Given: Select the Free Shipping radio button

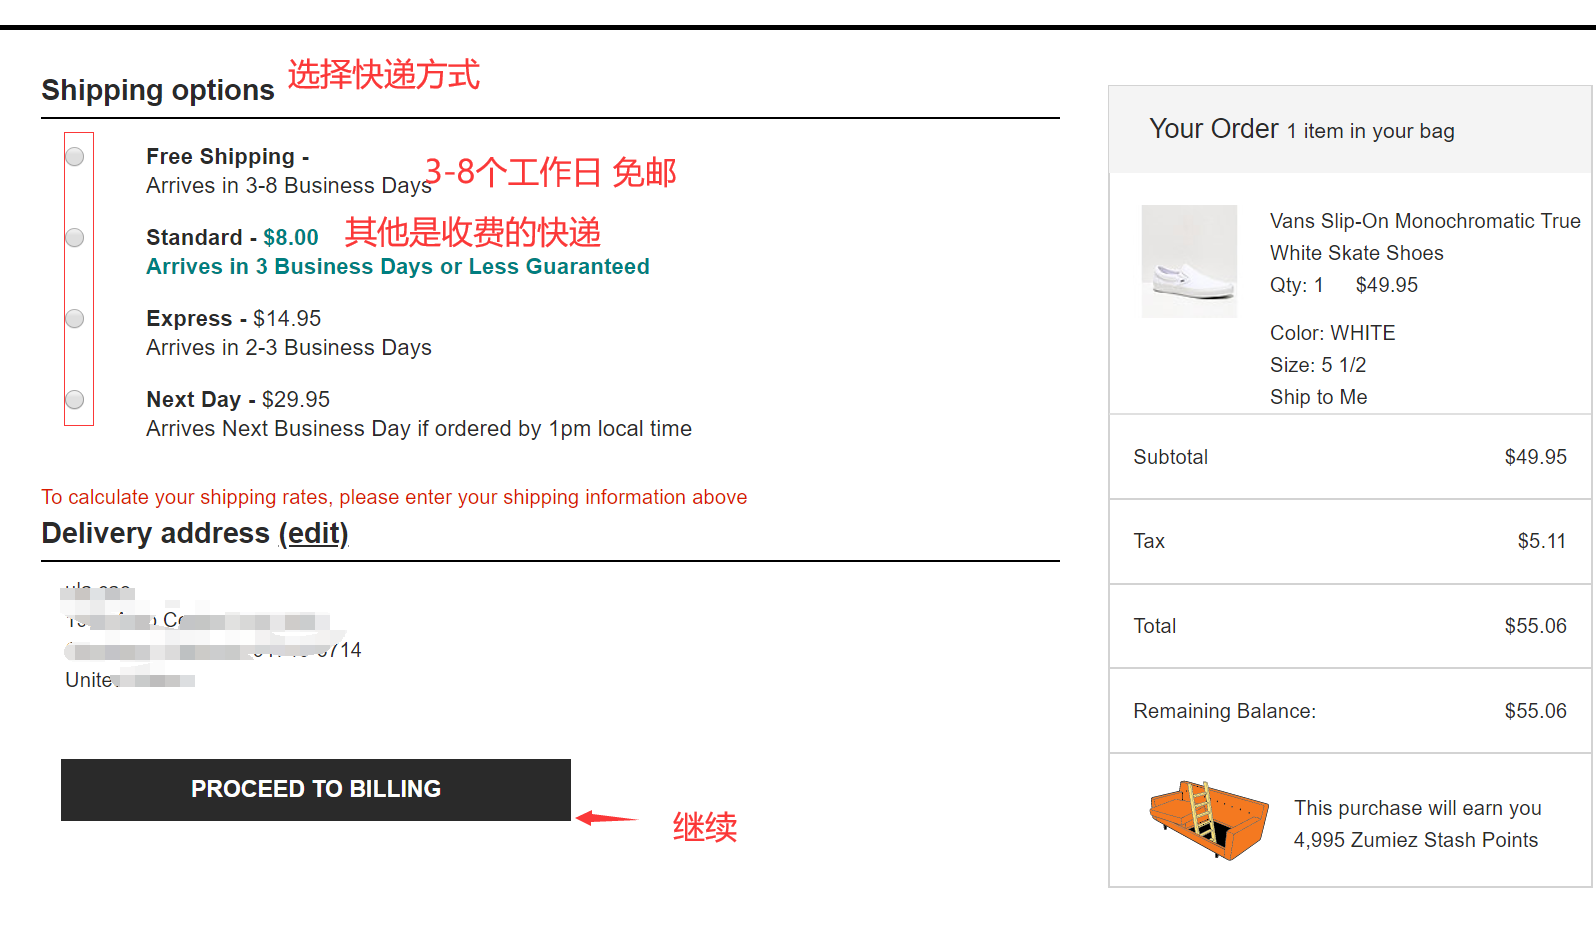Looking at the screenshot, I should [75, 157].
